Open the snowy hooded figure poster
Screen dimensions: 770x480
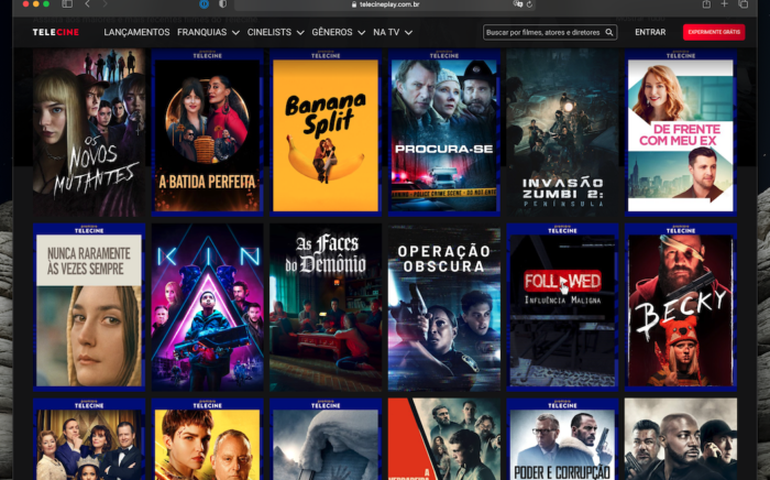(x=326, y=439)
